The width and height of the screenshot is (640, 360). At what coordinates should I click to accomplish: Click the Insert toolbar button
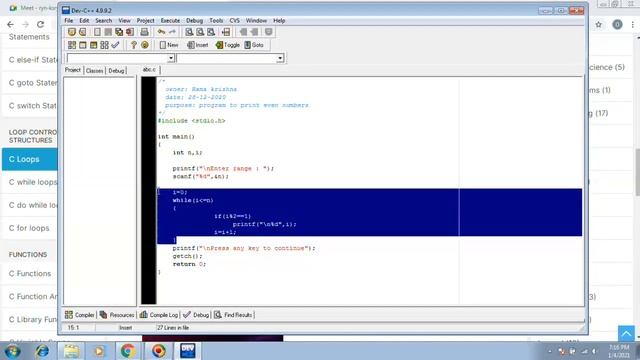pos(198,45)
